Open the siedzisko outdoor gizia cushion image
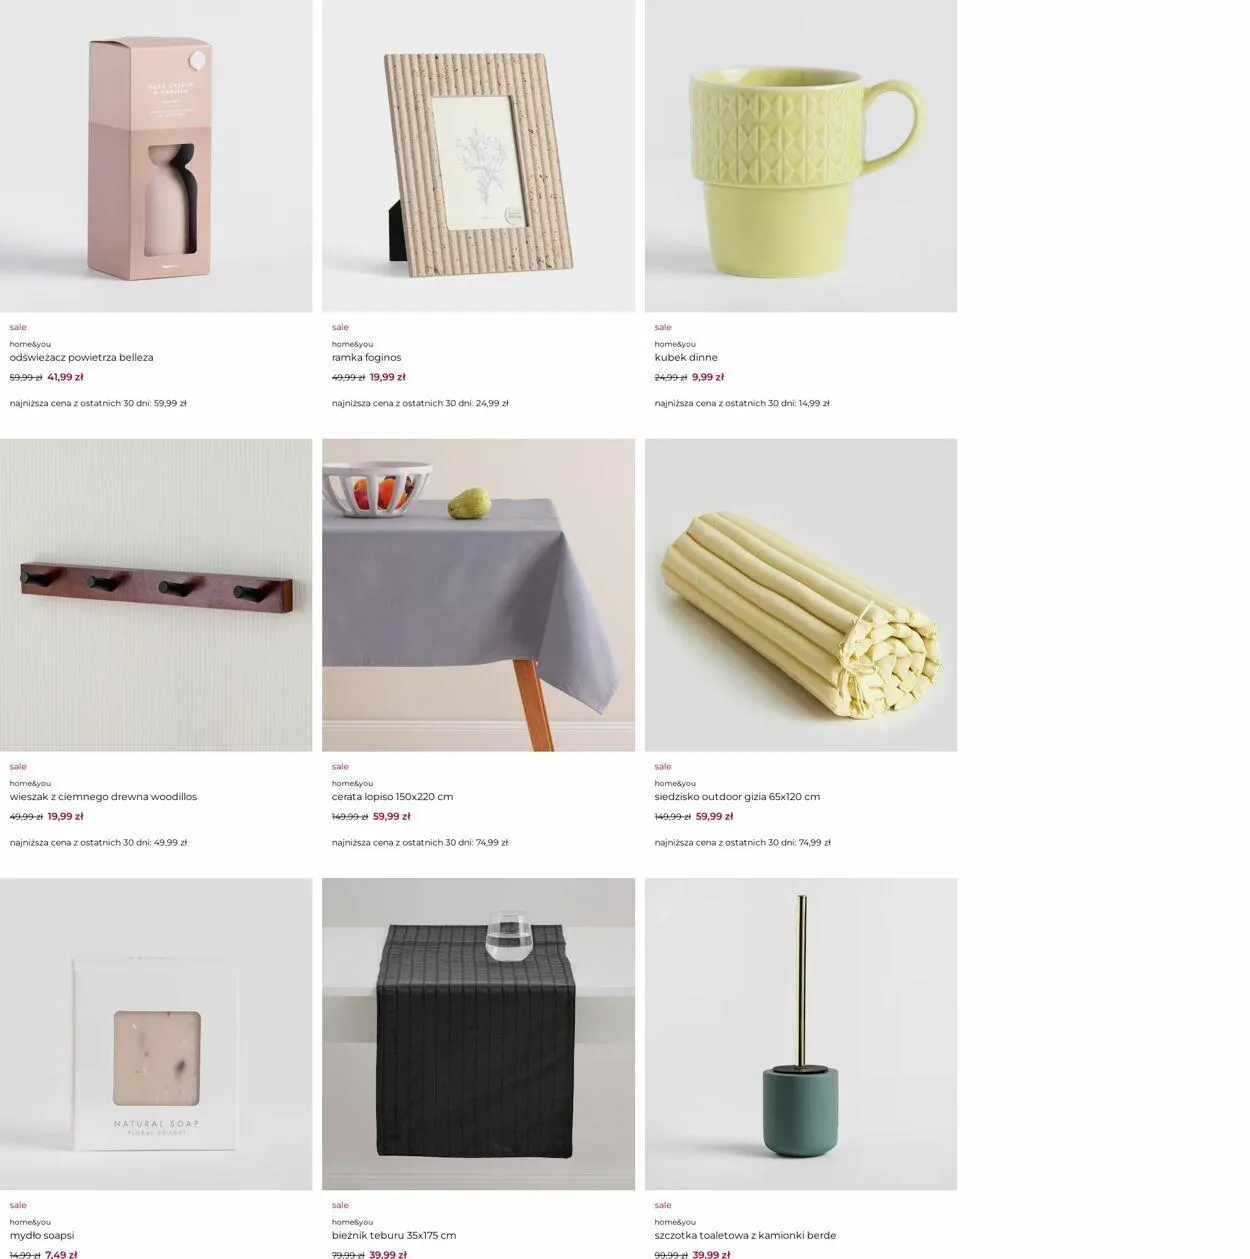The image size is (1250, 1259). (x=801, y=595)
